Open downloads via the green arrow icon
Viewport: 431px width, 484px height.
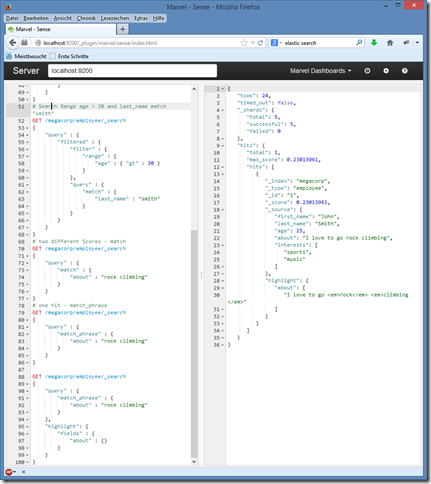click(x=374, y=43)
